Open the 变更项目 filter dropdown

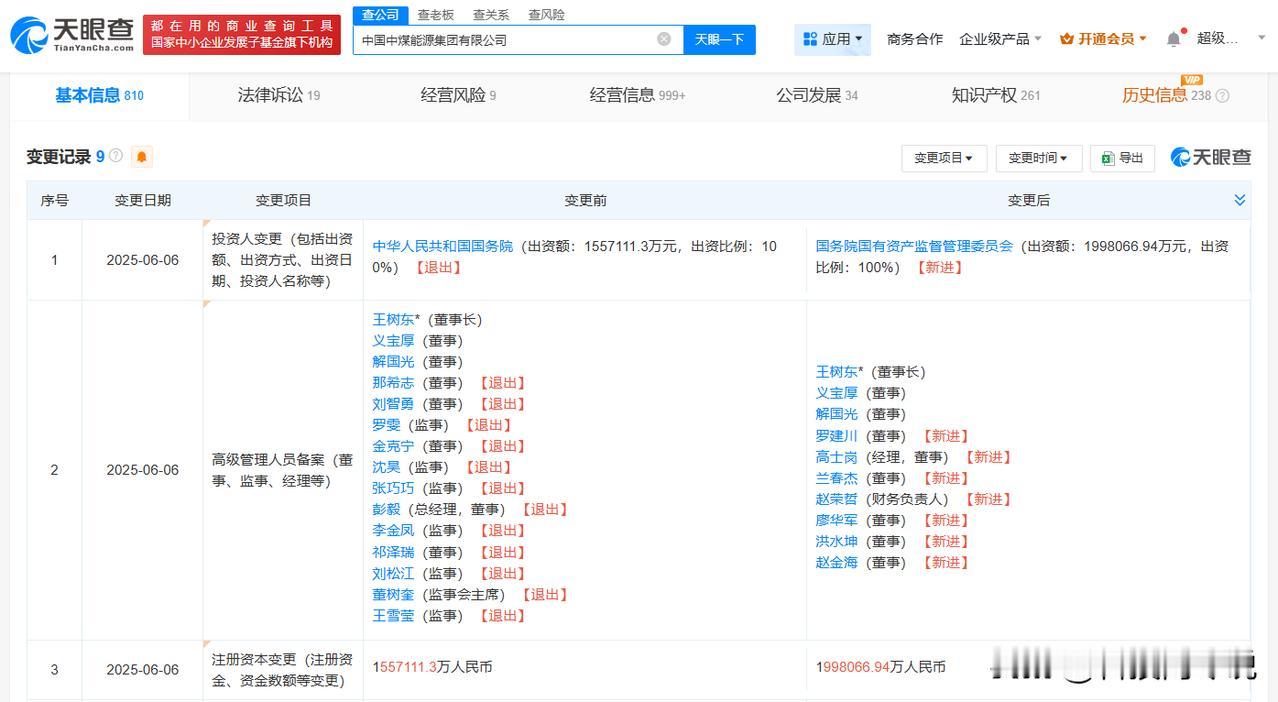944,158
